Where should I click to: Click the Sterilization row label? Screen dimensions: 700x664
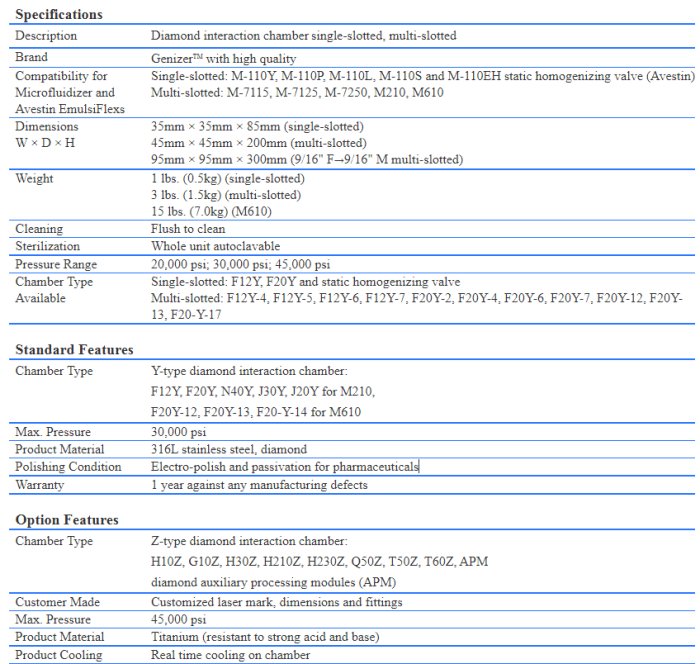pos(48,246)
